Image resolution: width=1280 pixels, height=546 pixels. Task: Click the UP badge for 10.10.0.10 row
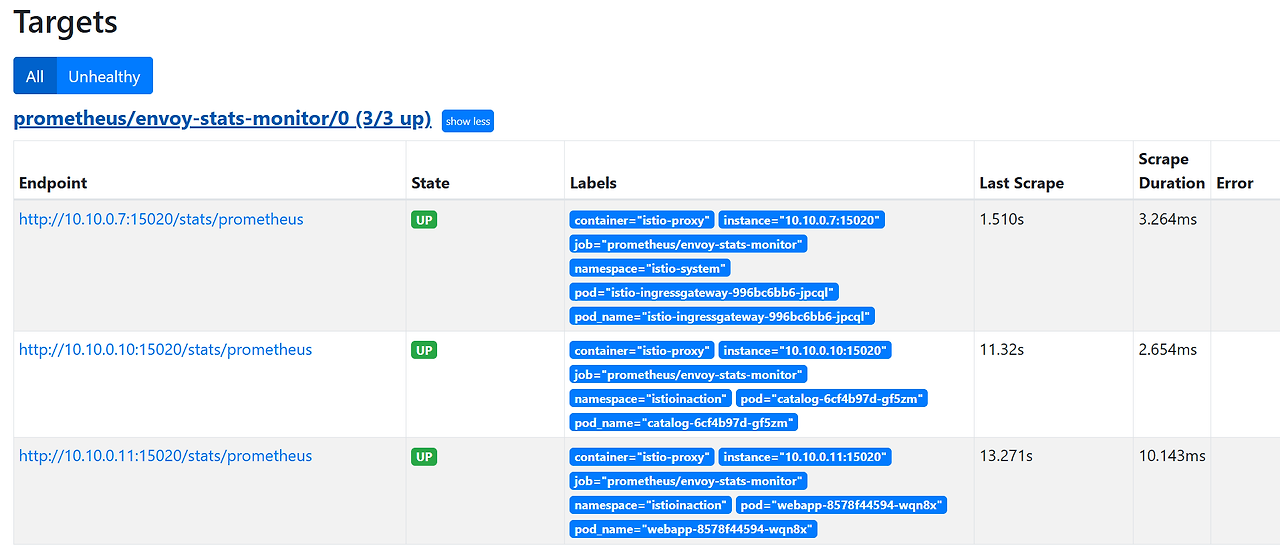point(424,351)
